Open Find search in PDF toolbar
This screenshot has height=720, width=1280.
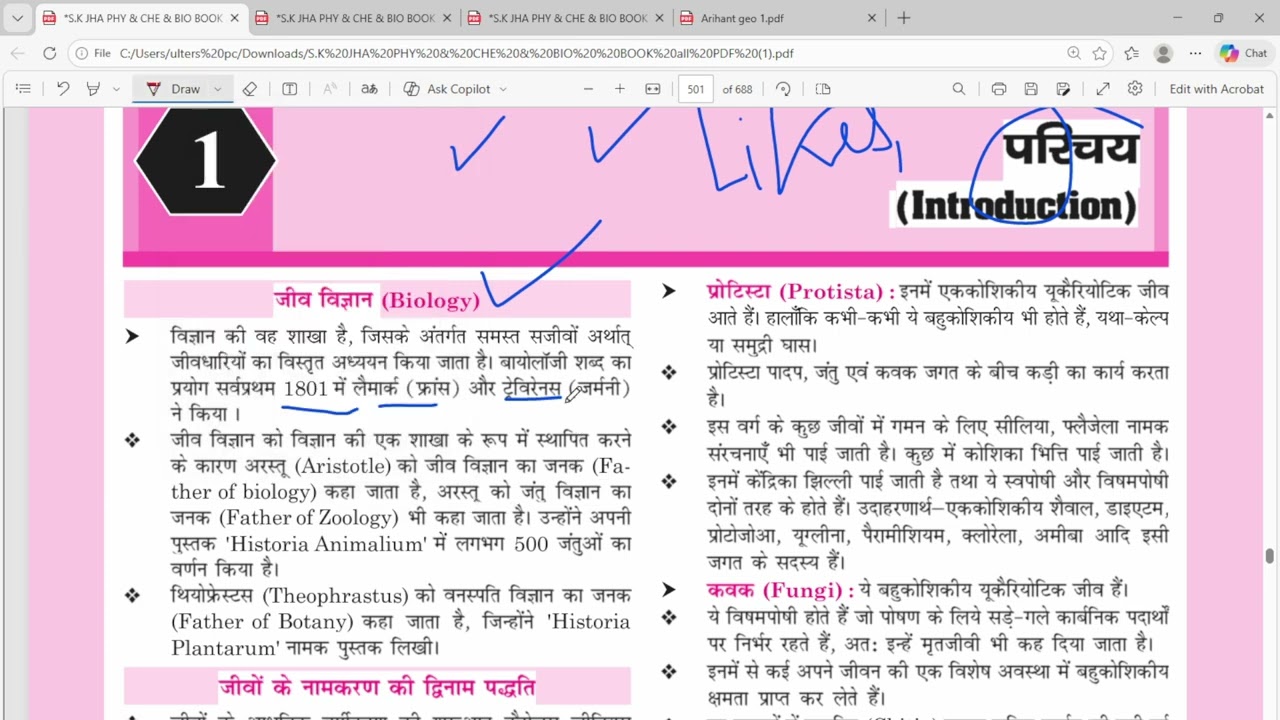point(959,89)
